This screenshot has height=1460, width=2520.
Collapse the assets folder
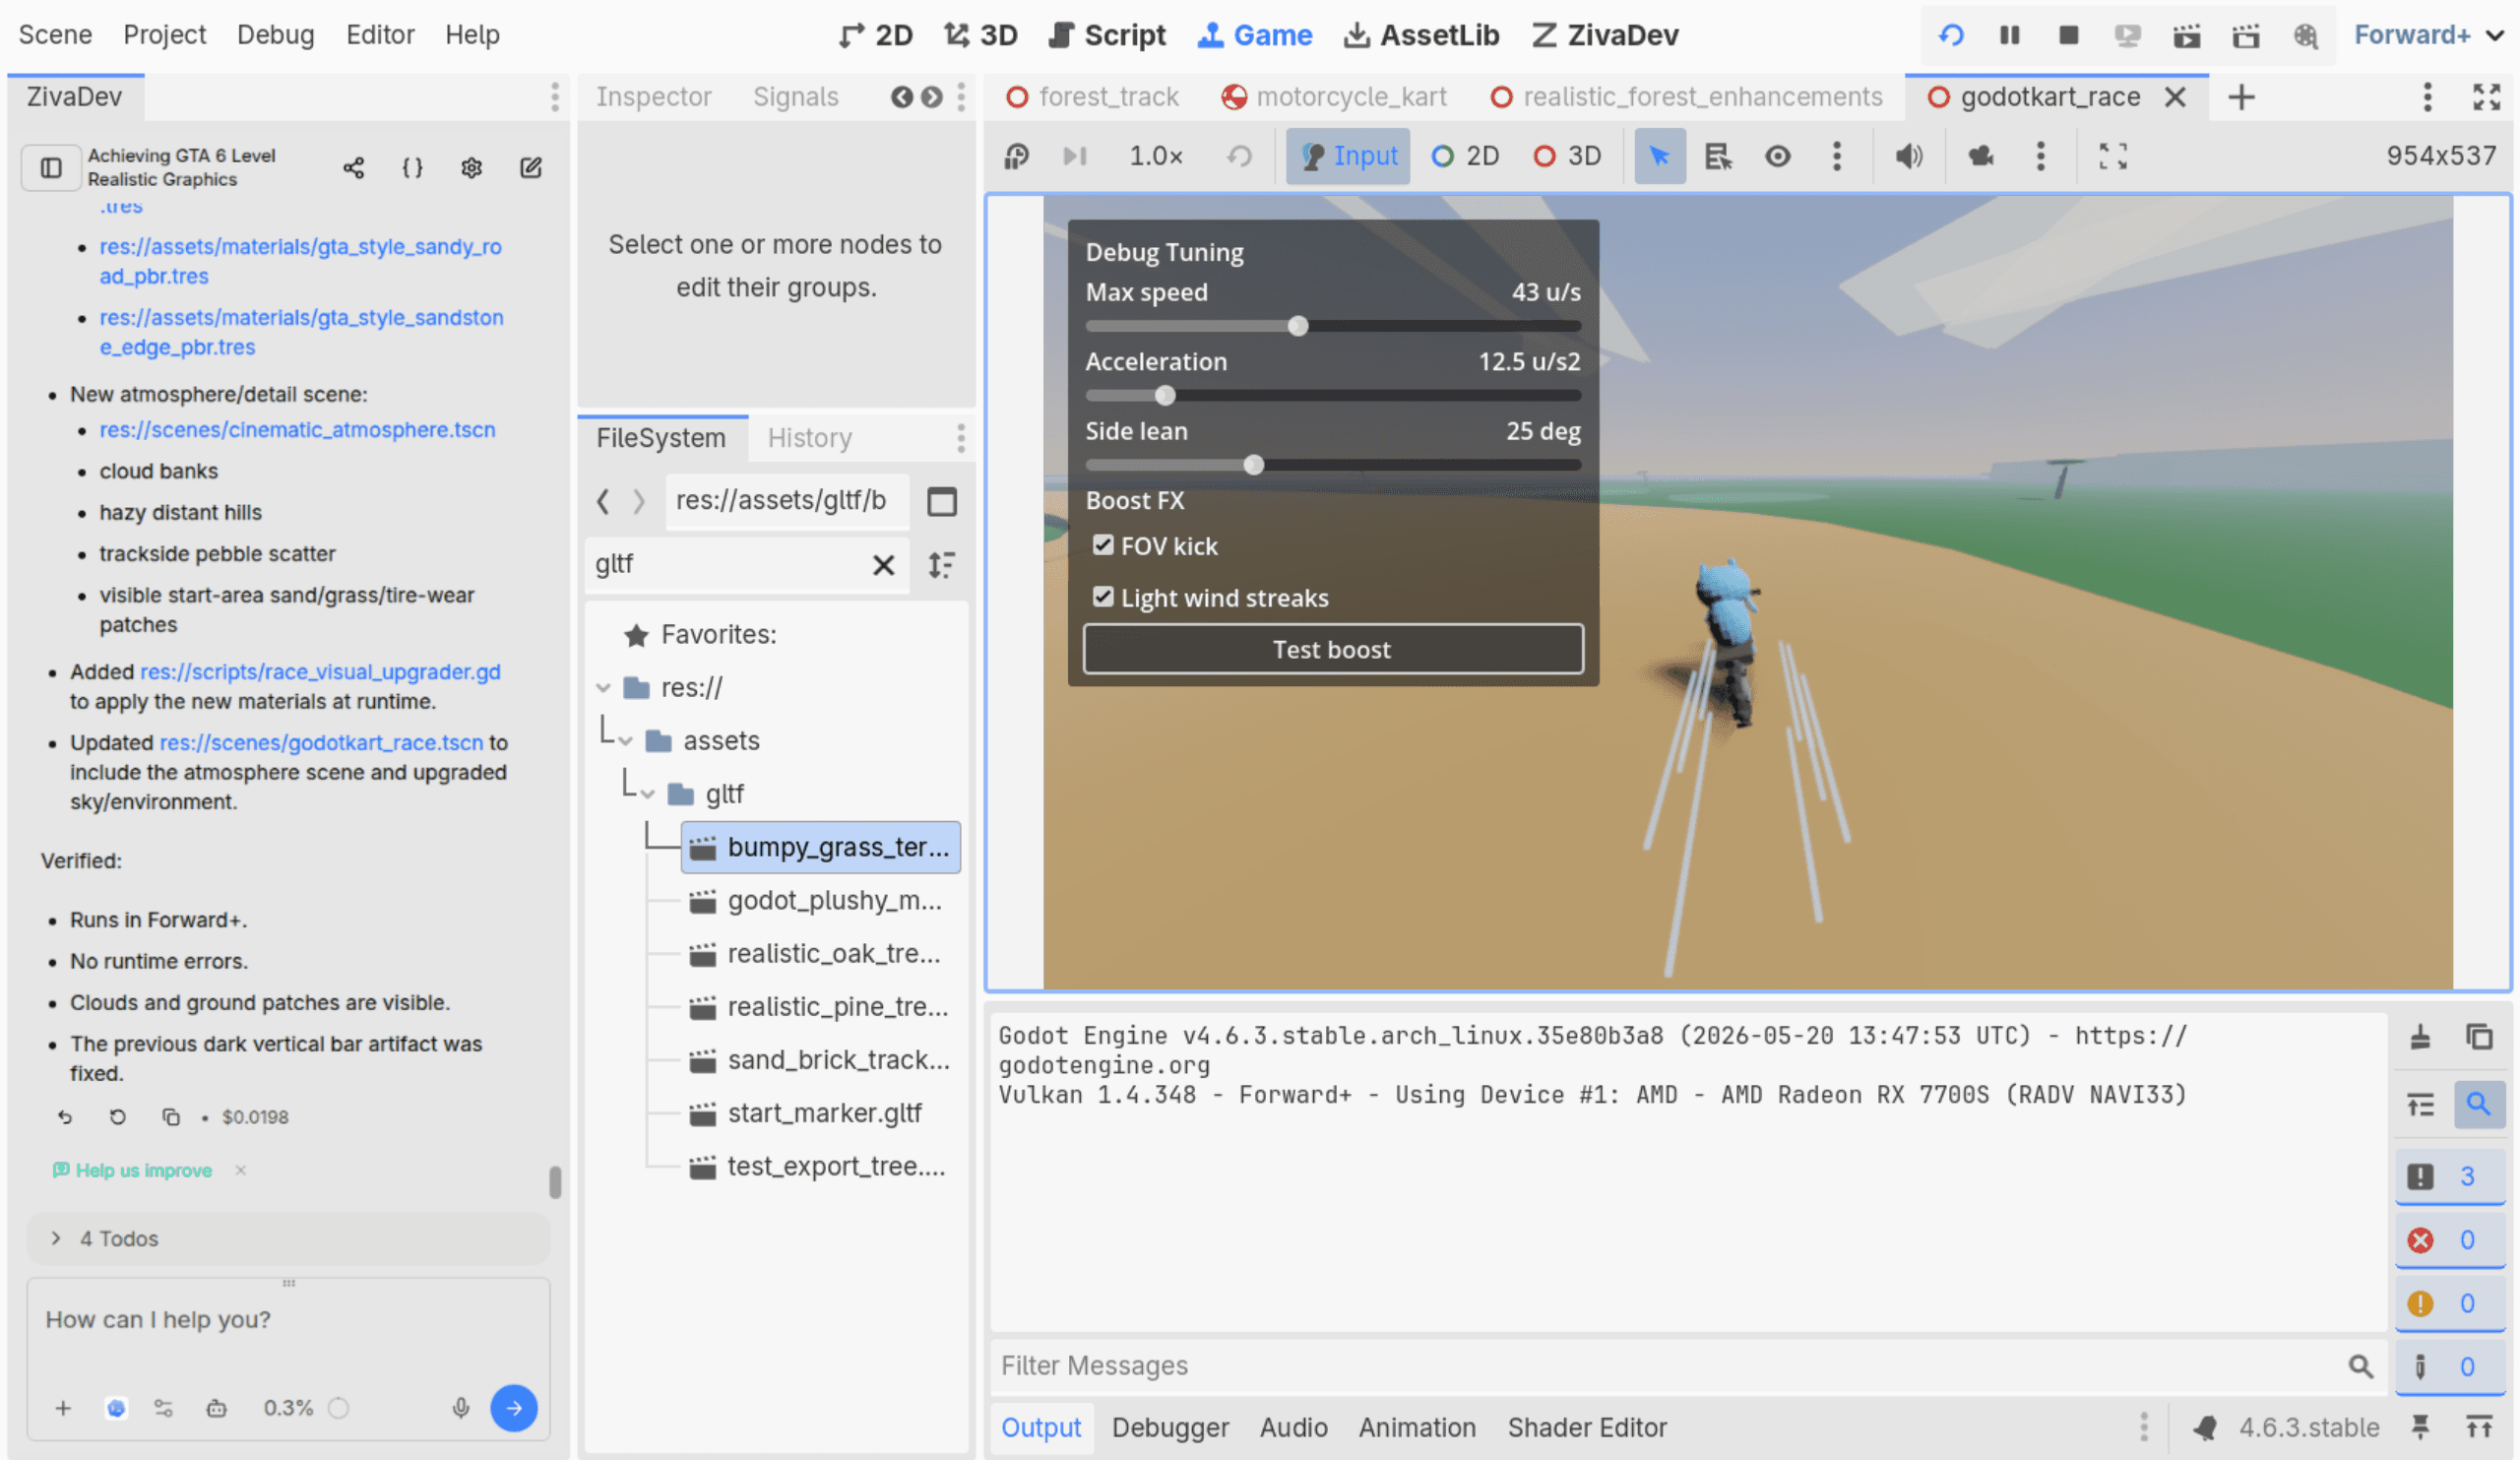(x=626, y=741)
